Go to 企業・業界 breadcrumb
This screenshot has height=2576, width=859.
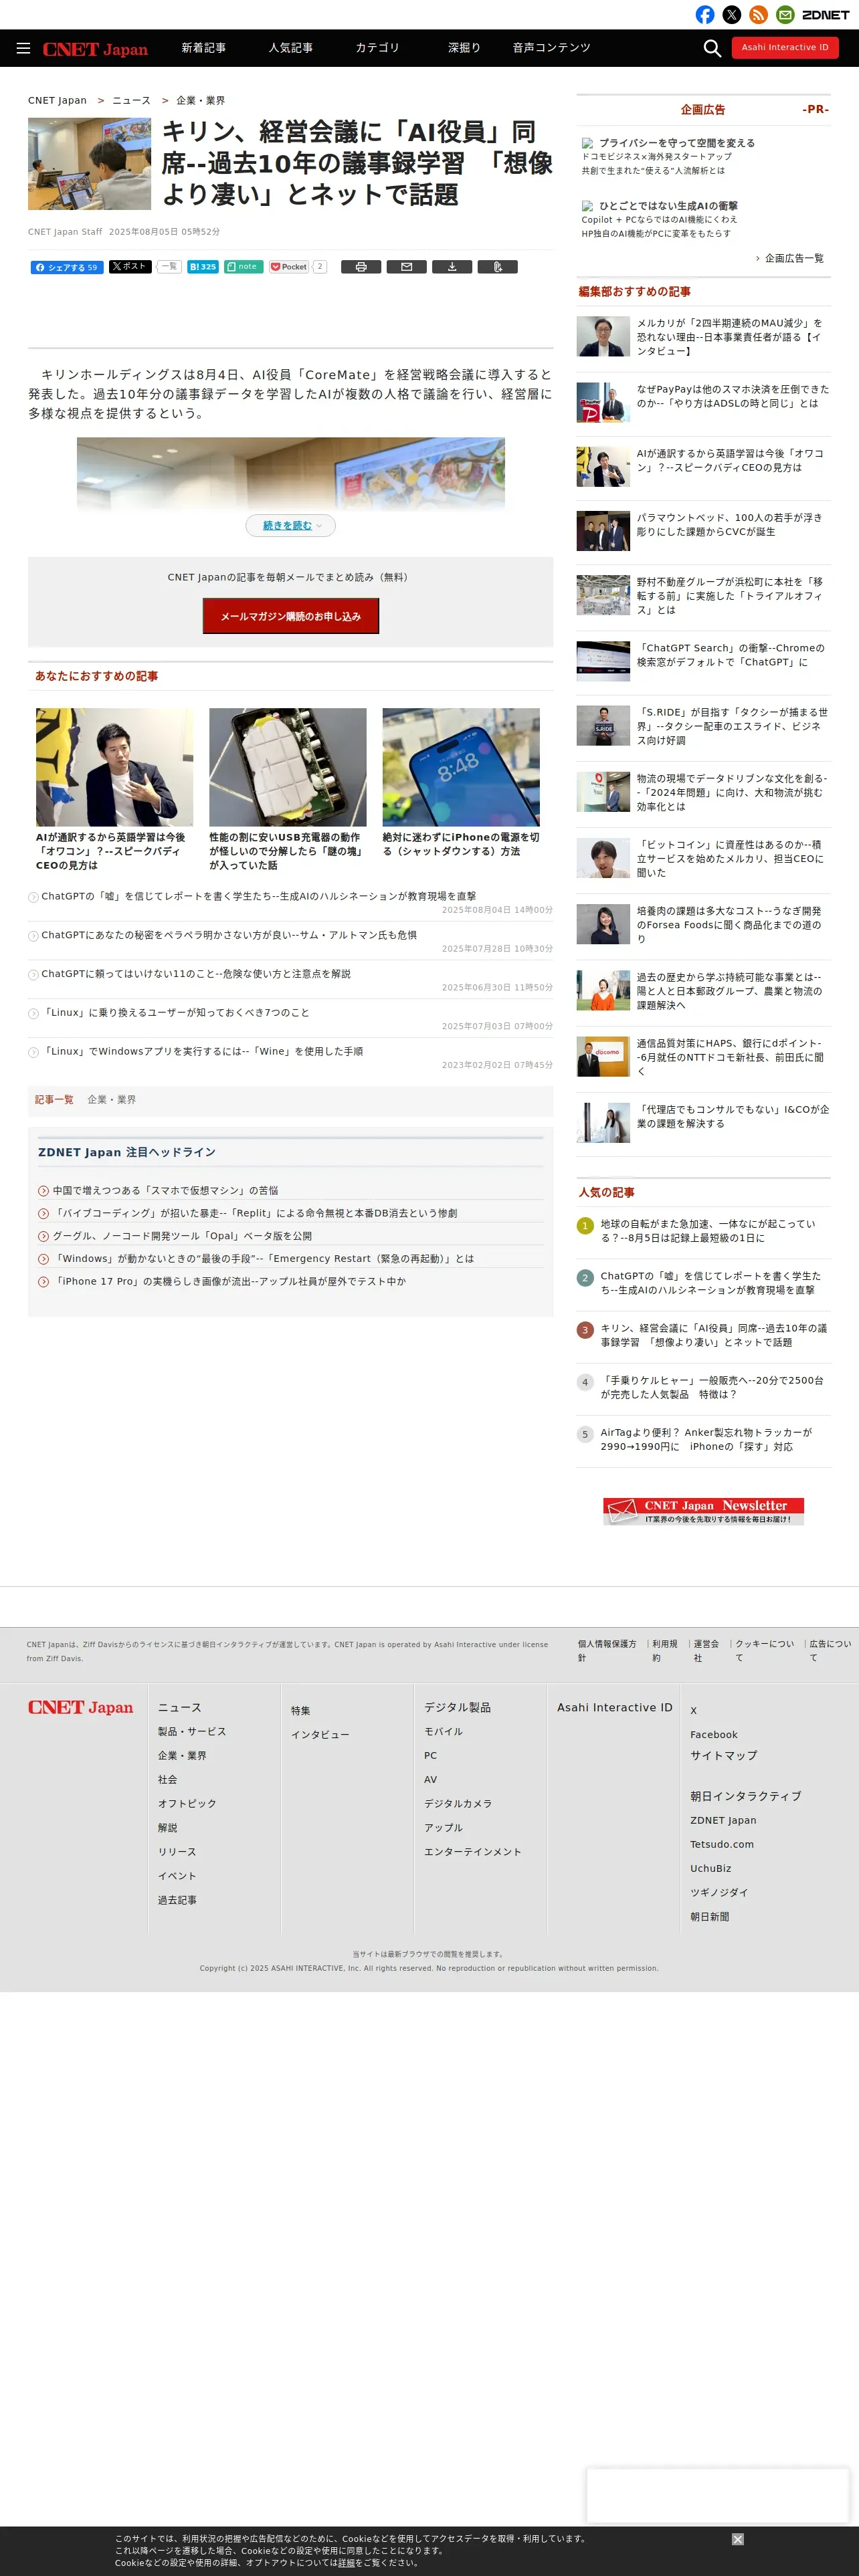(200, 100)
